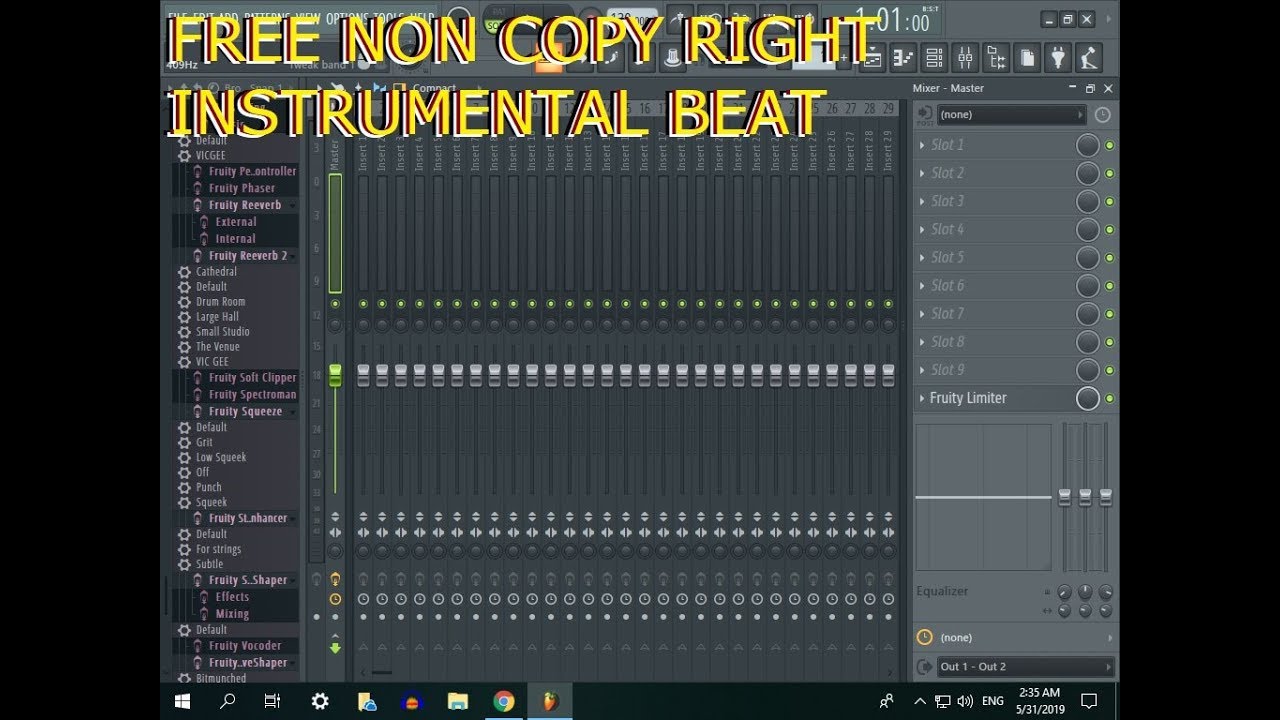Mute Insert 29 track LED
This screenshot has height=720, width=1280.
pyautogui.click(x=888, y=304)
